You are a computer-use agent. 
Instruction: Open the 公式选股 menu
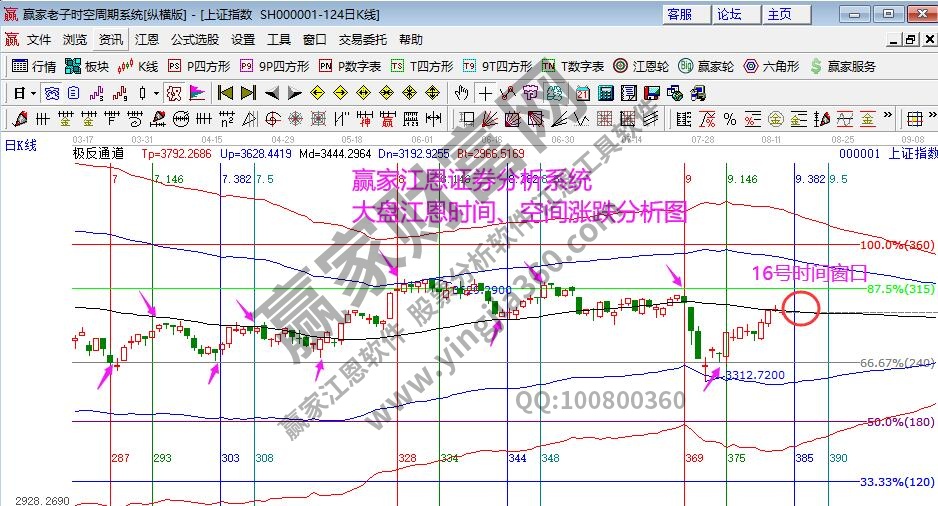tap(194, 40)
